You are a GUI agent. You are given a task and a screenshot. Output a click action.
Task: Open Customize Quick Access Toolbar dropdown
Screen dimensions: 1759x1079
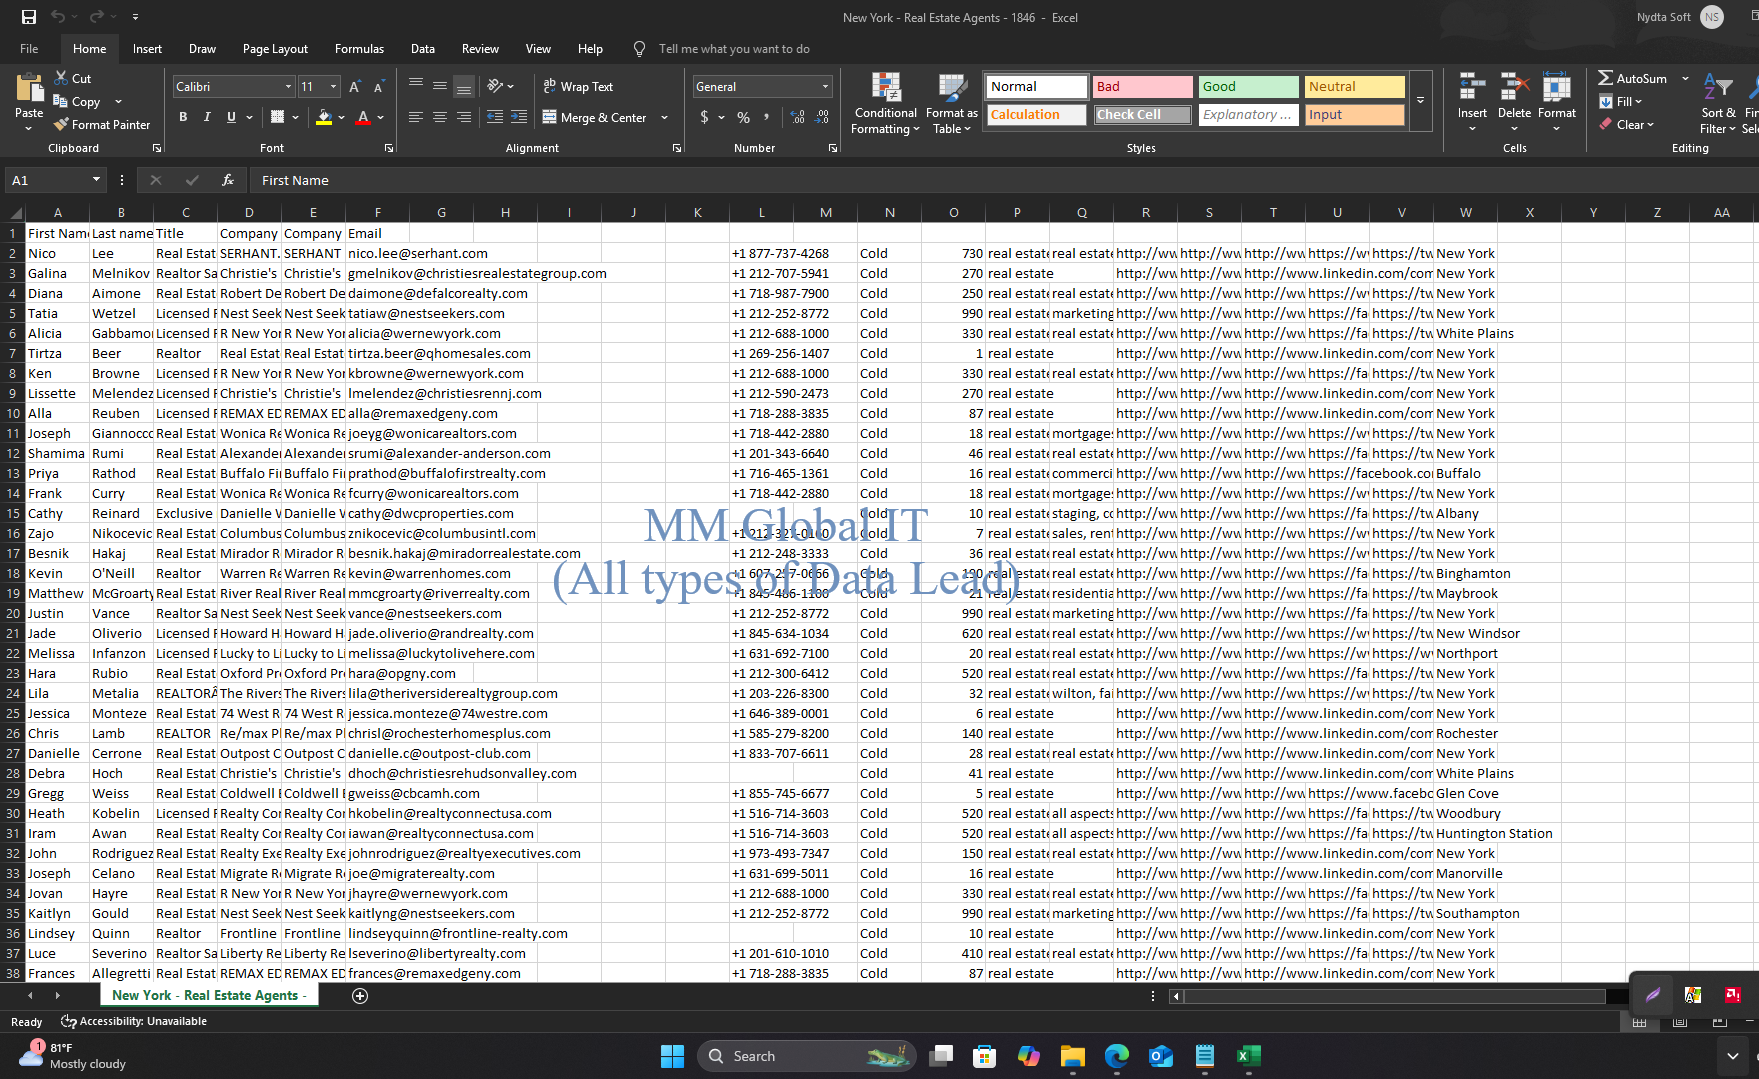click(x=135, y=17)
